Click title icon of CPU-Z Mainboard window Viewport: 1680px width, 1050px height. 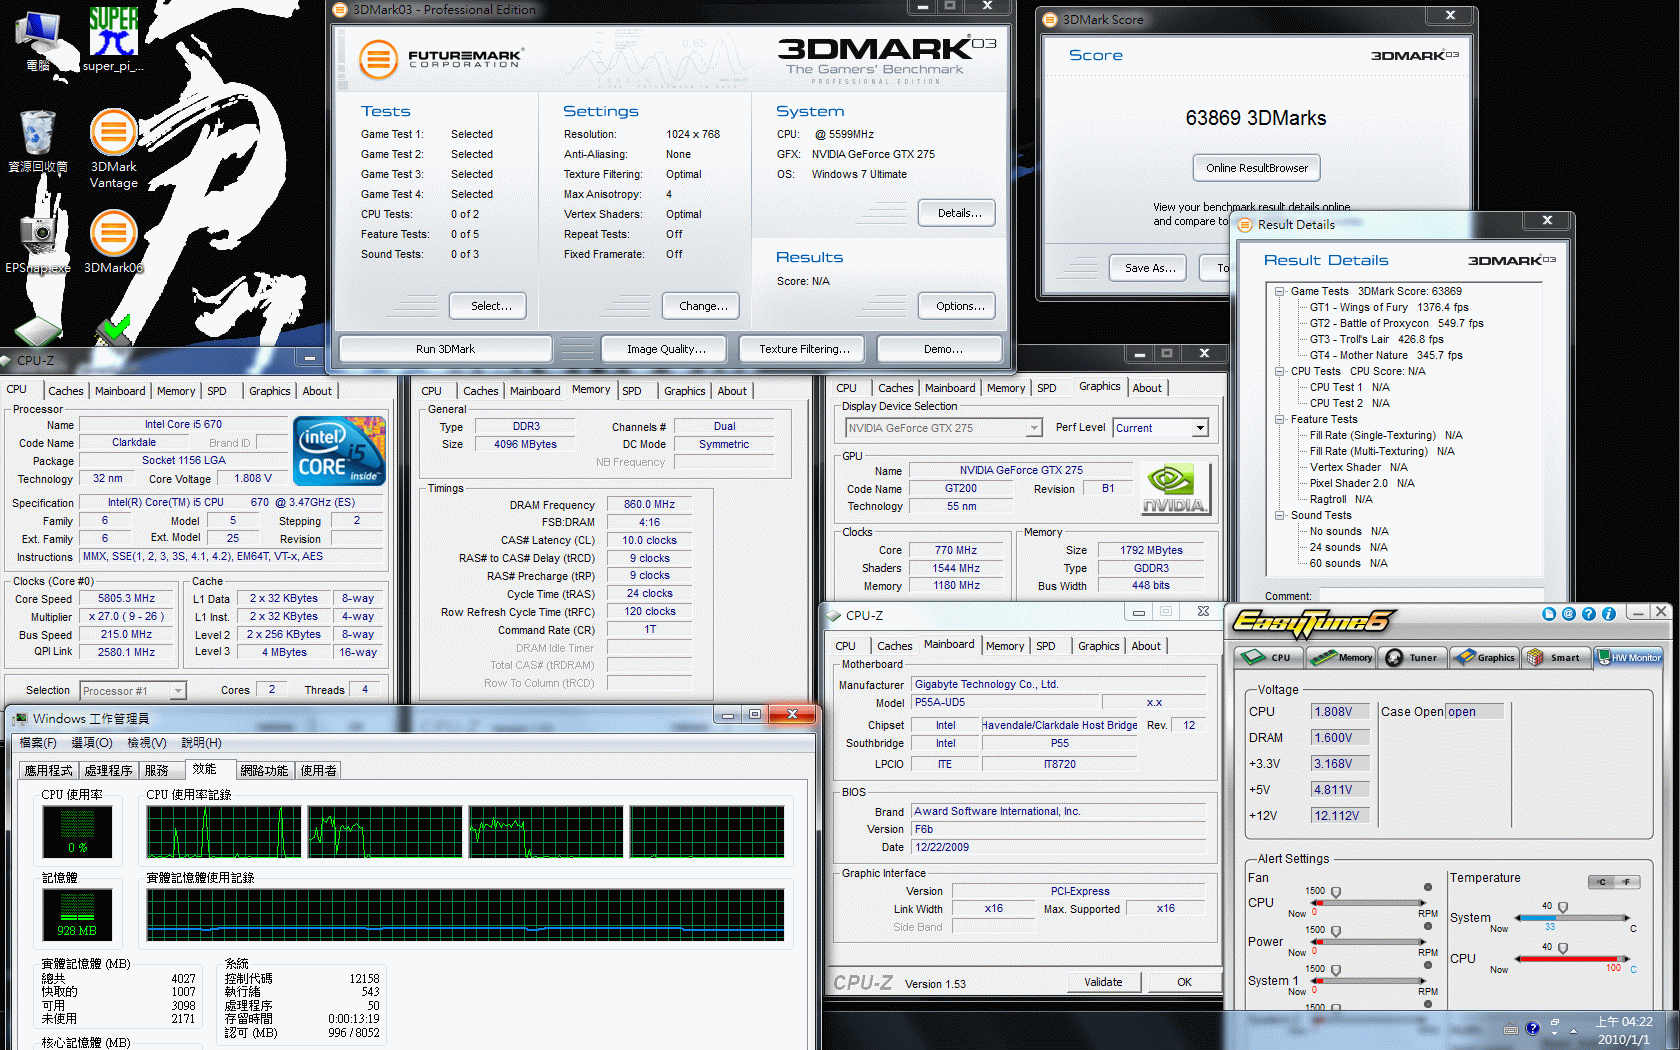click(833, 615)
